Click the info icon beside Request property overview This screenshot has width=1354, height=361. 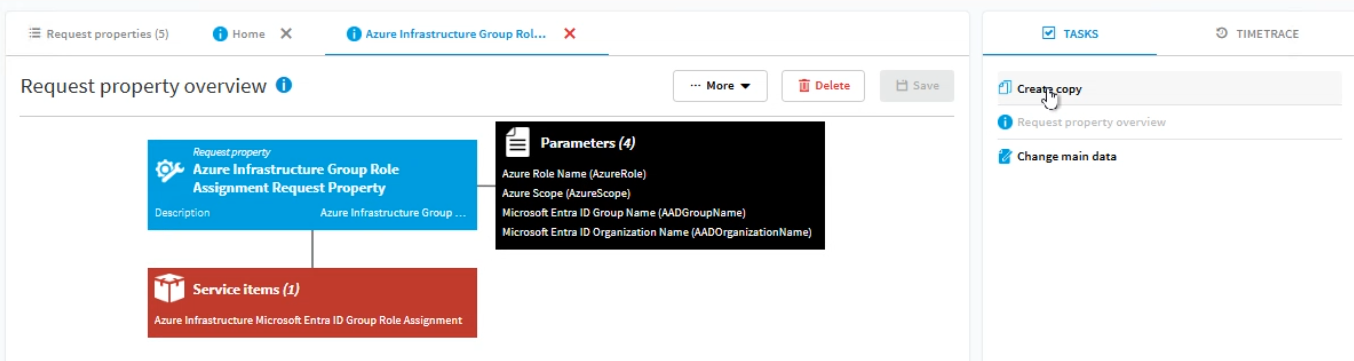tap(283, 86)
